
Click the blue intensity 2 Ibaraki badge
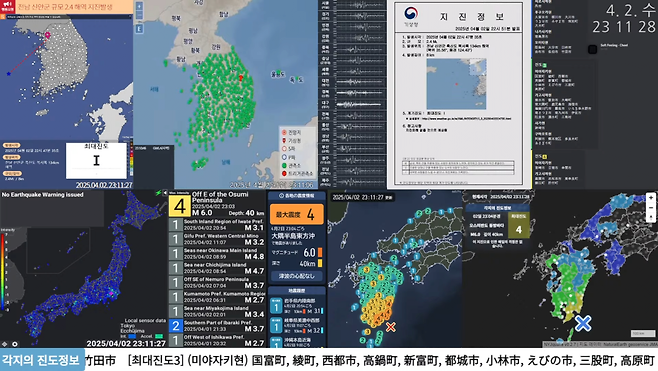(x=176, y=325)
